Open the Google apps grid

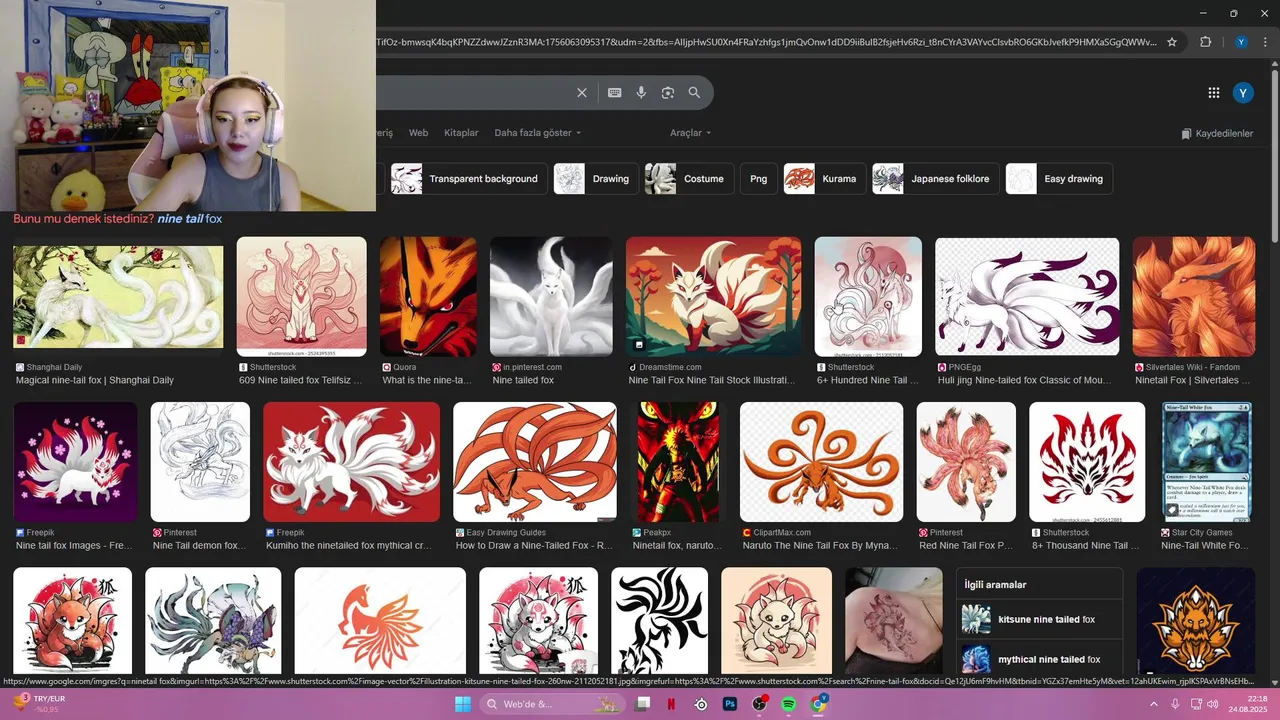(1214, 93)
